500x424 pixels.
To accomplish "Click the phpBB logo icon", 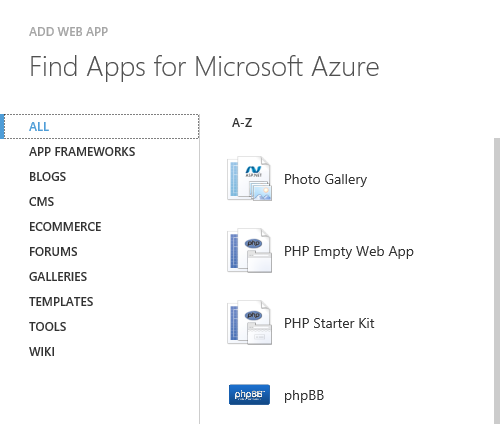I will pyautogui.click(x=249, y=395).
